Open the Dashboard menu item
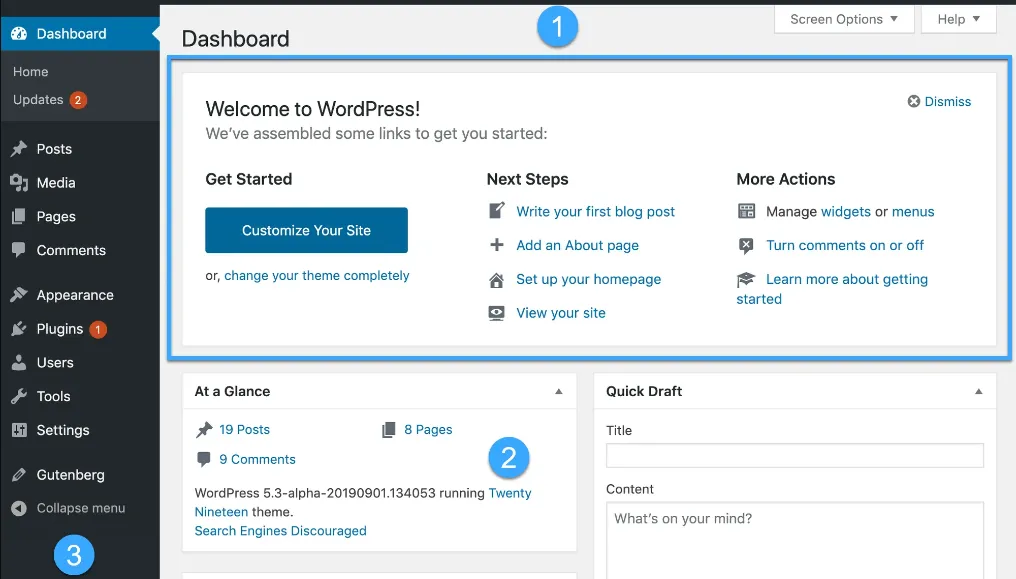1016x579 pixels. [x=80, y=34]
